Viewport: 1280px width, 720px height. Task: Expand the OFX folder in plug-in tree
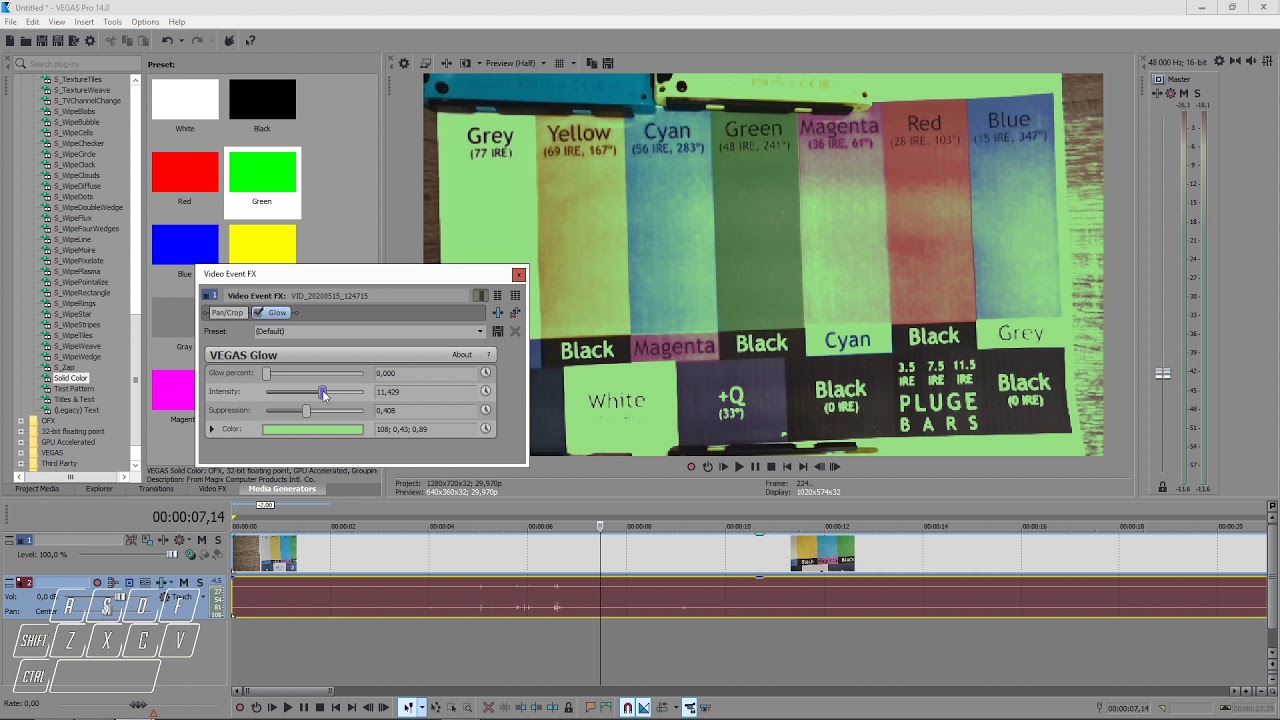pos(21,421)
